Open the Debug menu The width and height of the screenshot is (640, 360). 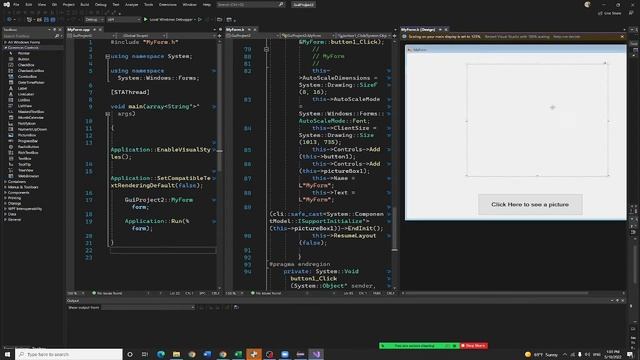[100, 4]
